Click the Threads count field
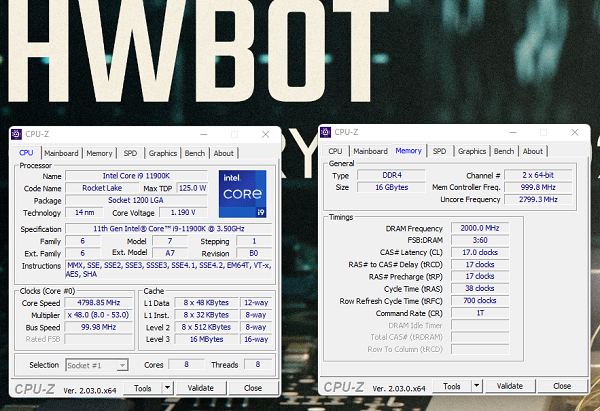Image resolution: width=600 pixels, height=411 pixels. click(x=258, y=364)
